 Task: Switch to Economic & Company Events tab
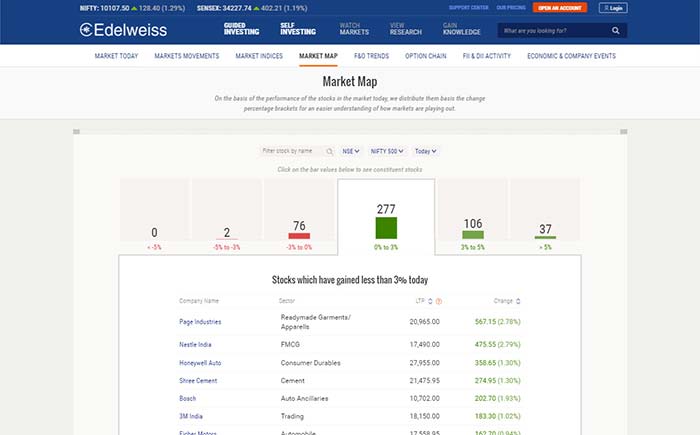(571, 56)
